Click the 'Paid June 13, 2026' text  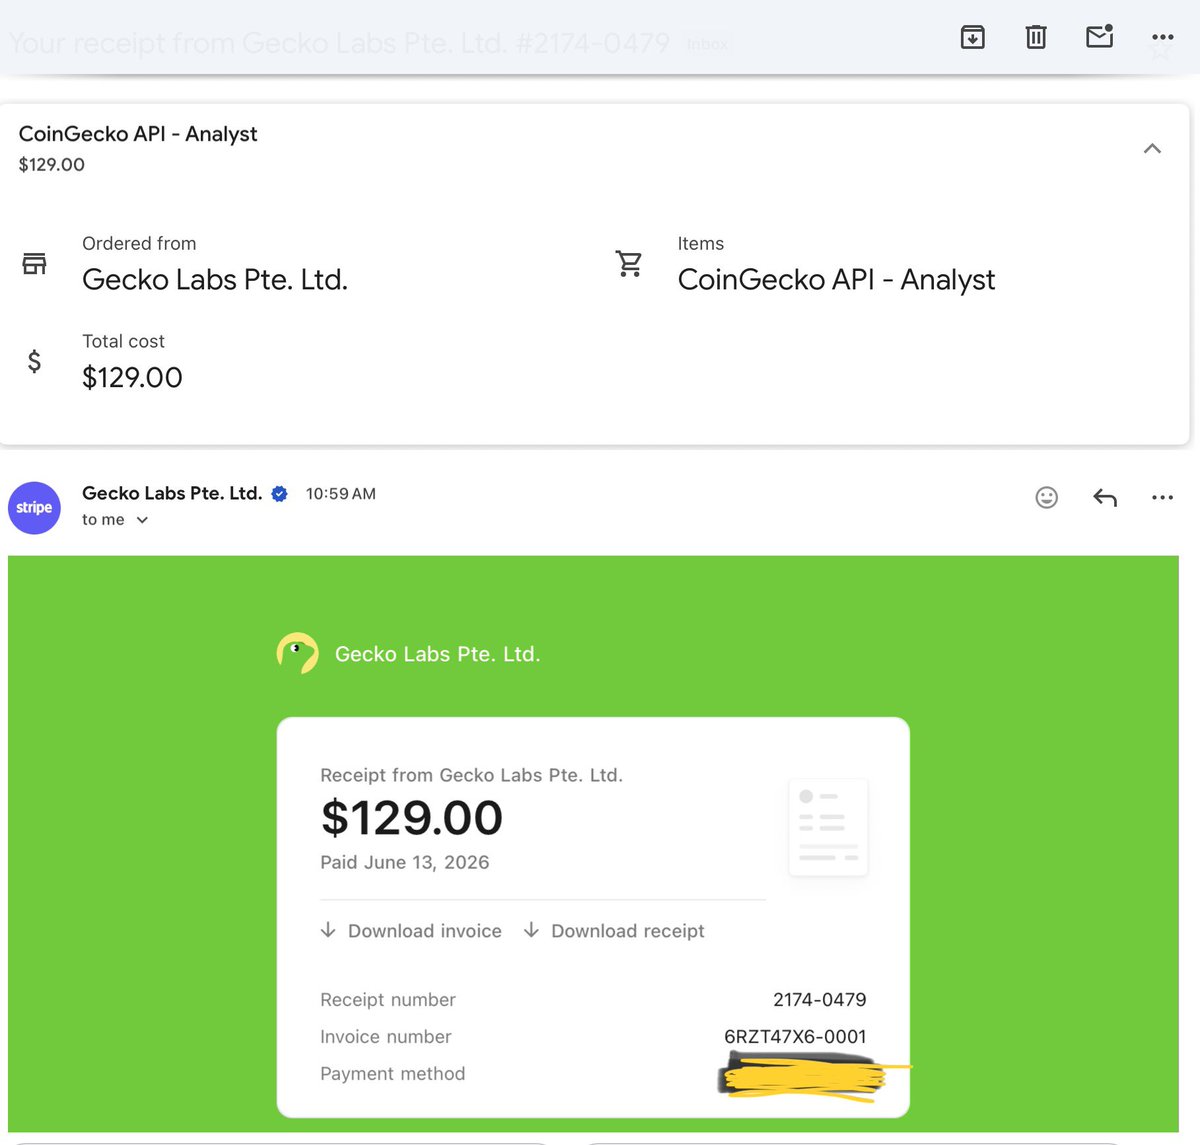coord(405,862)
